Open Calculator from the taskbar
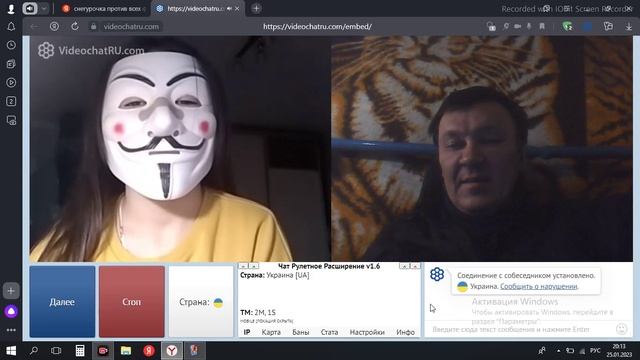 click(x=80, y=351)
